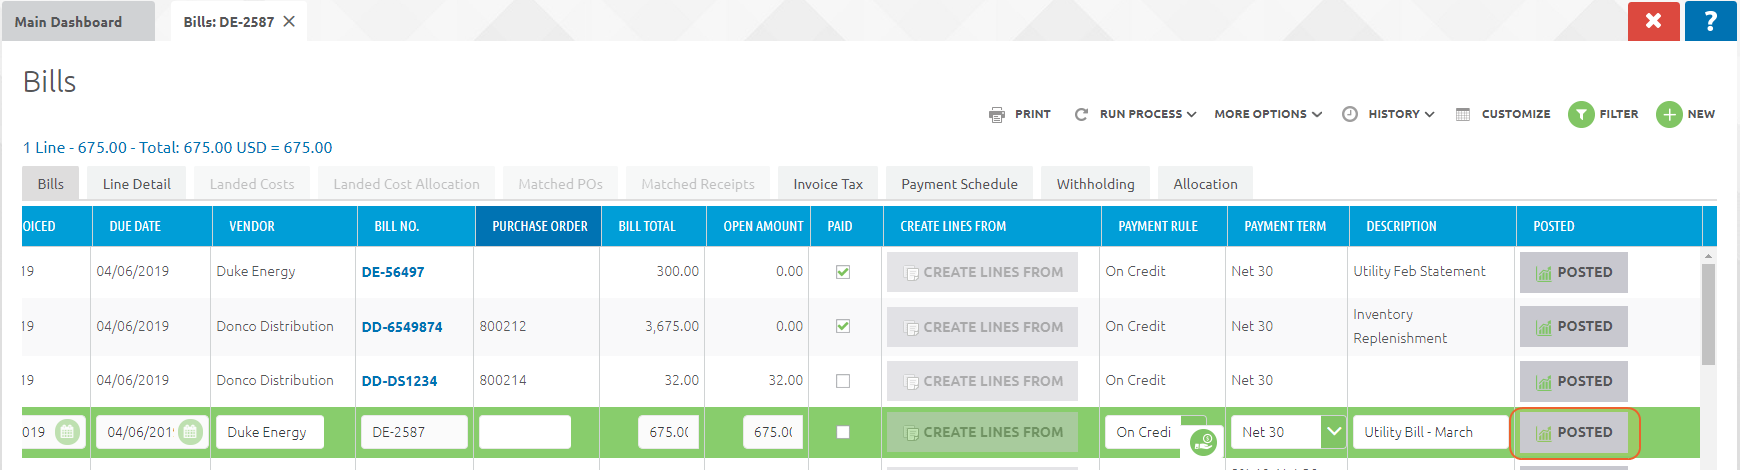This screenshot has height=470, width=1740.
Task: Open the Payment Schedule tab
Action: (x=959, y=184)
